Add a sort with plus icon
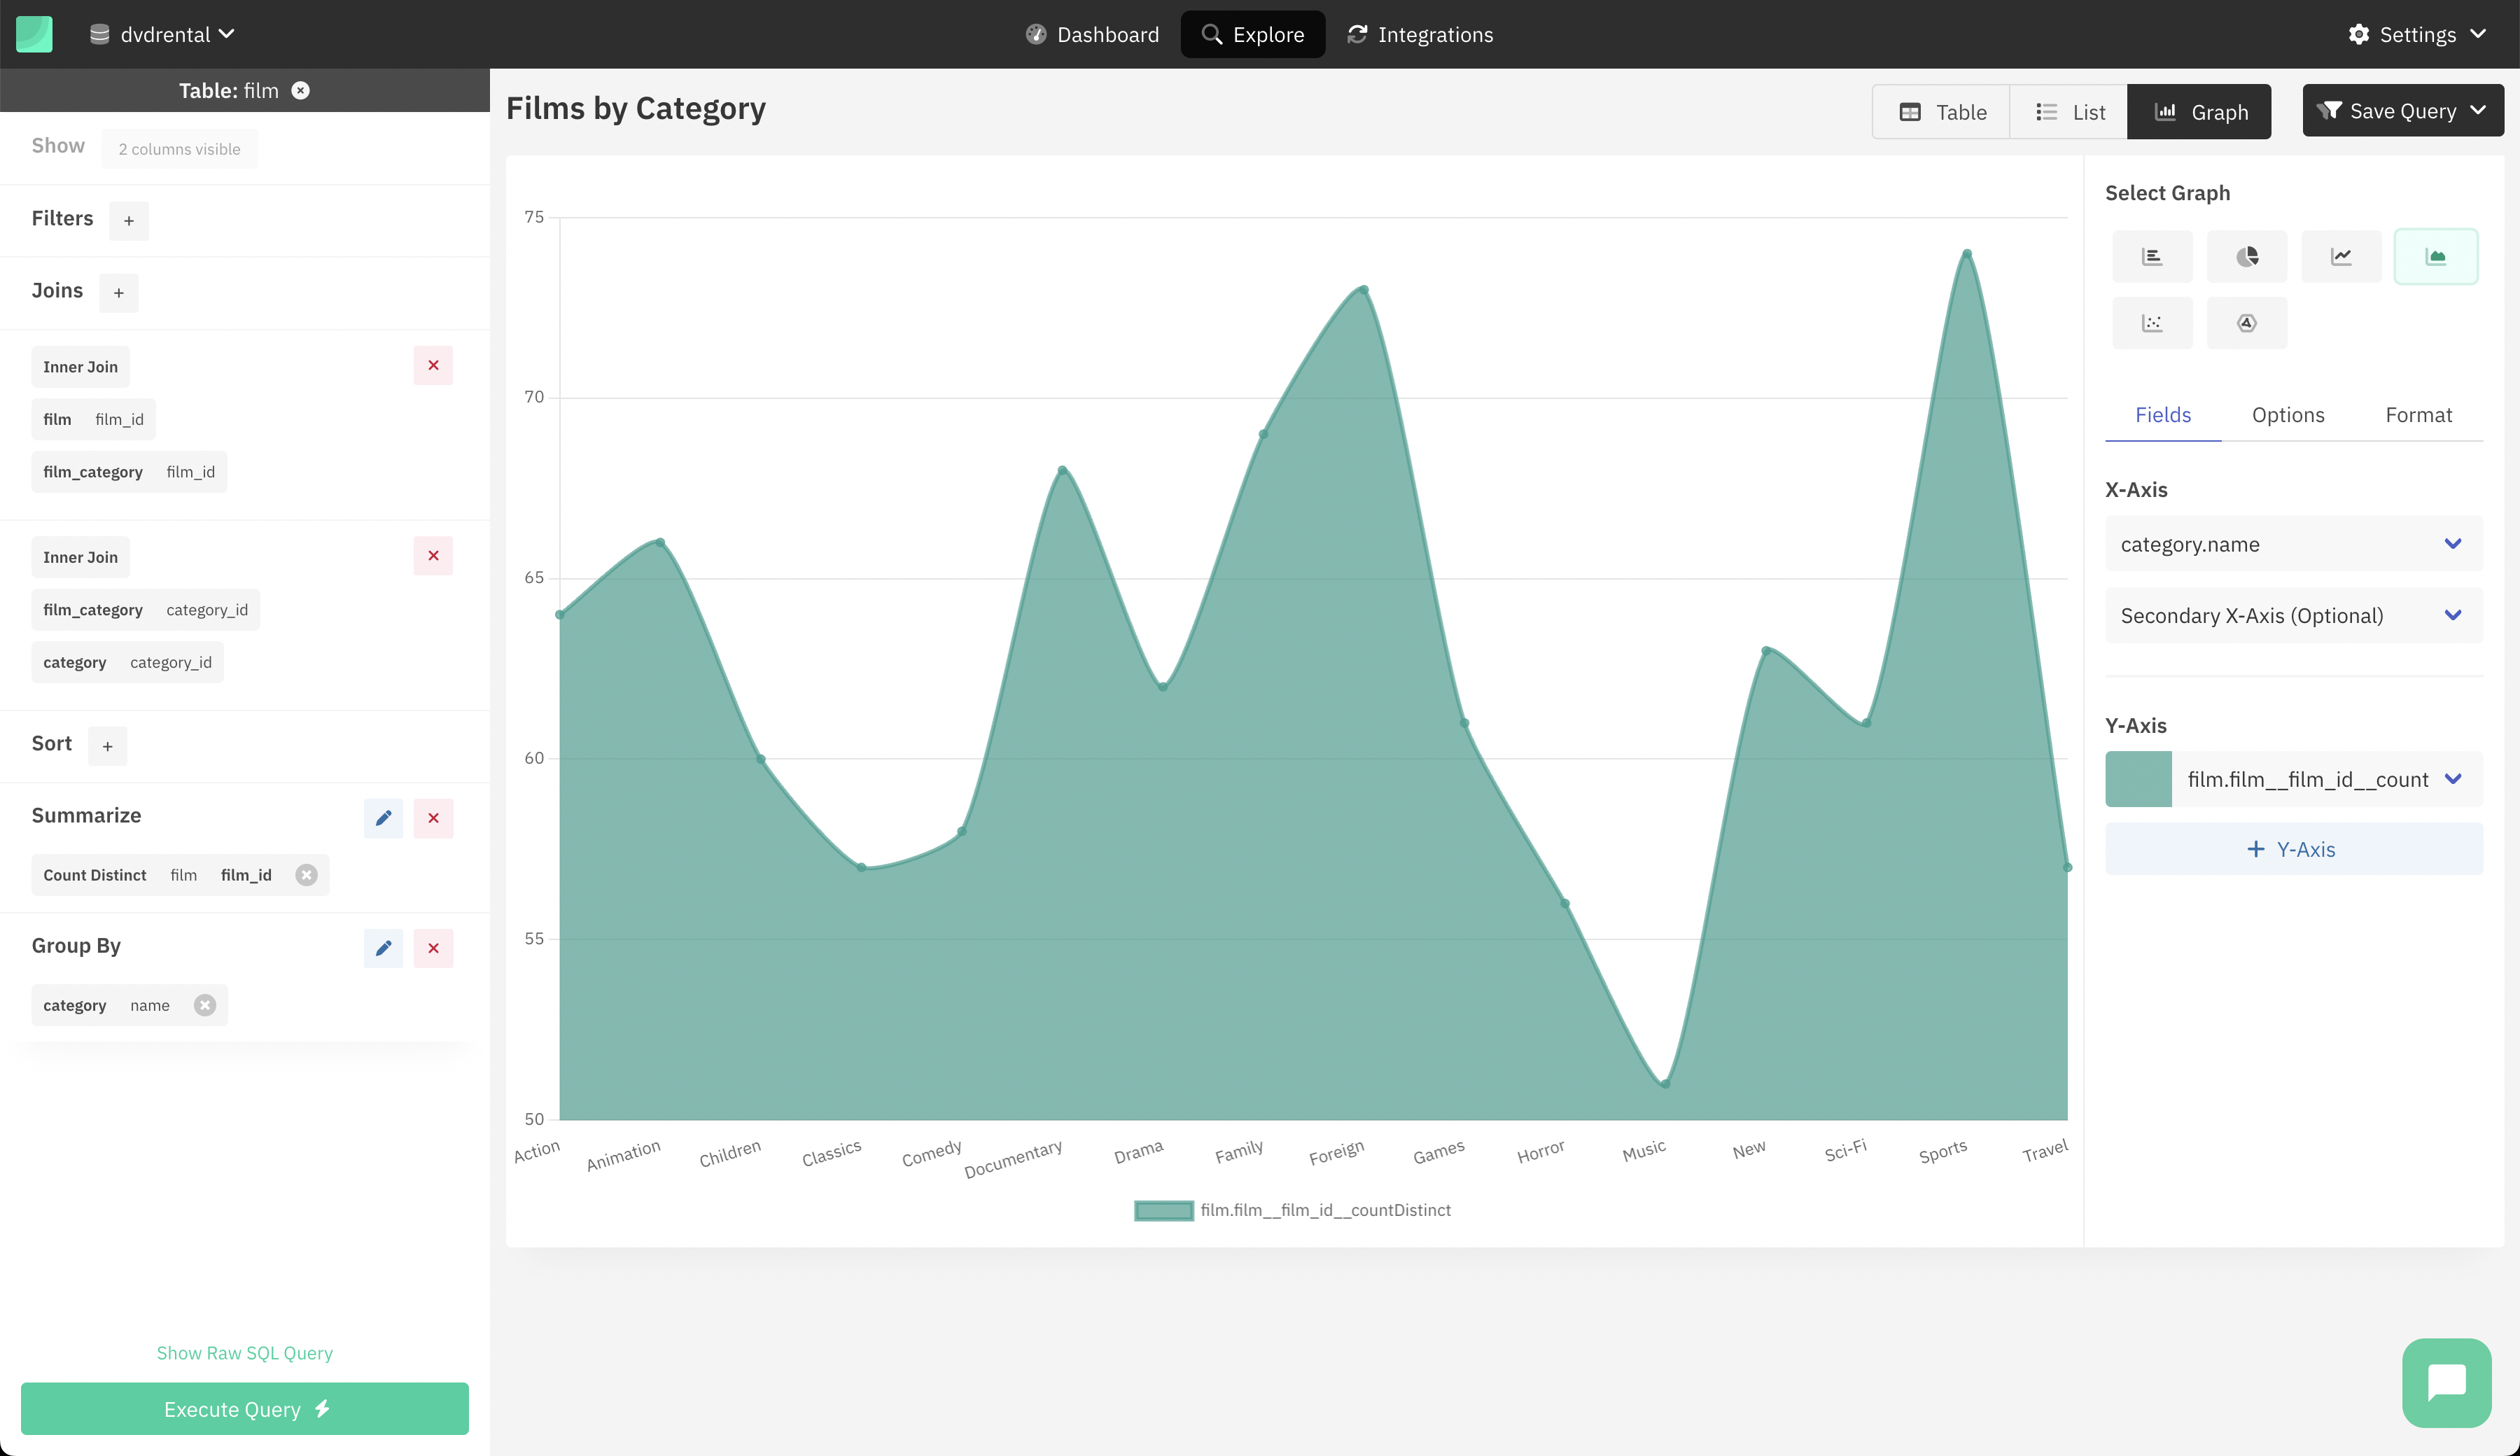The image size is (2520, 1456). (x=108, y=746)
